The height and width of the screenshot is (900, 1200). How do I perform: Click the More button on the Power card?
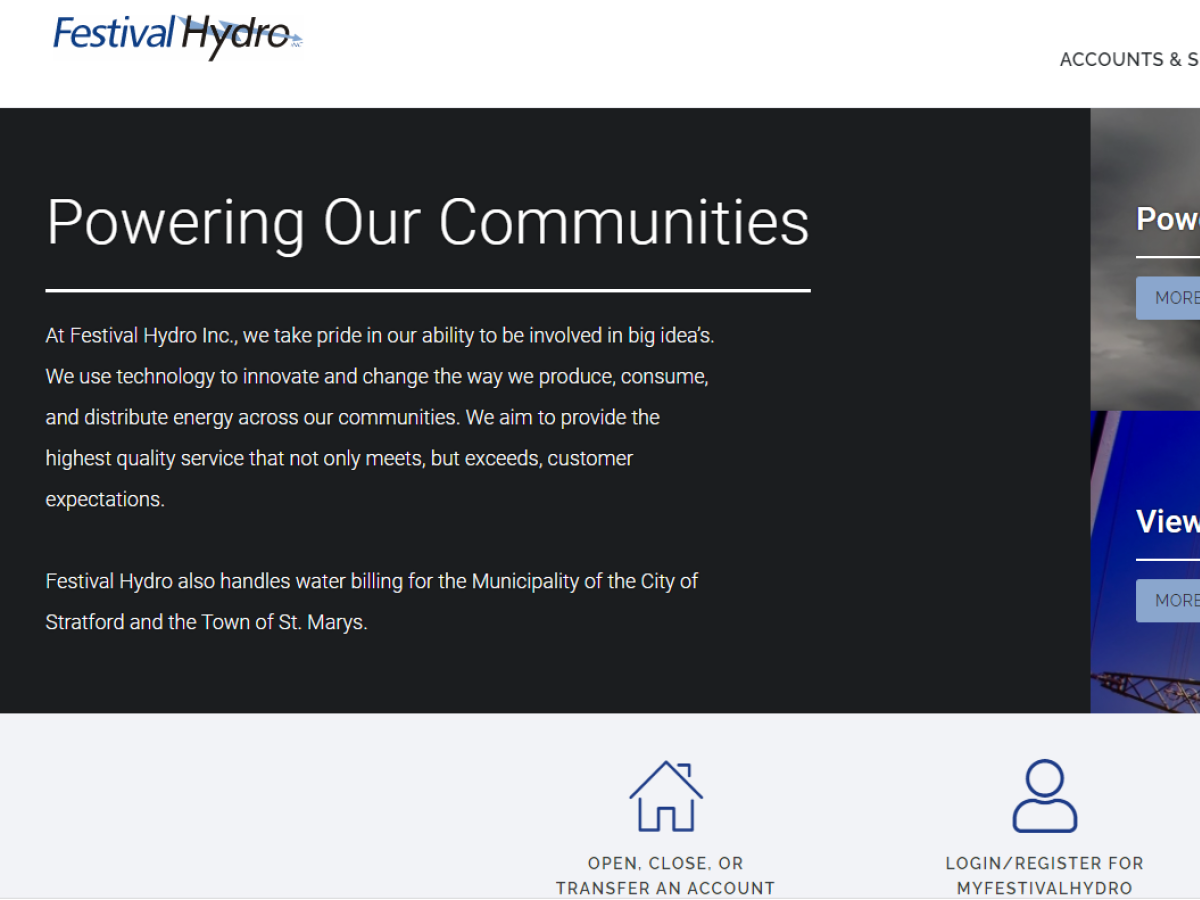pyautogui.click(x=1168, y=298)
